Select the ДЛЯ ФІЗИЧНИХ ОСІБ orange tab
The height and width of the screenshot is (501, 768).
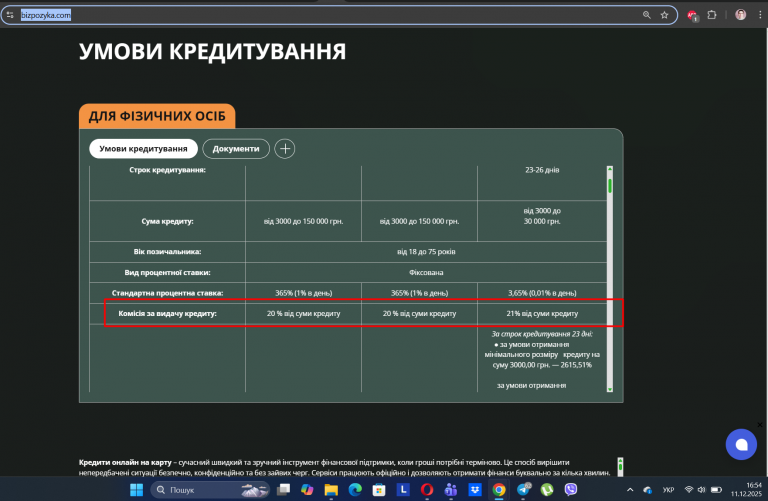pyautogui.click(x=157, y=116)
